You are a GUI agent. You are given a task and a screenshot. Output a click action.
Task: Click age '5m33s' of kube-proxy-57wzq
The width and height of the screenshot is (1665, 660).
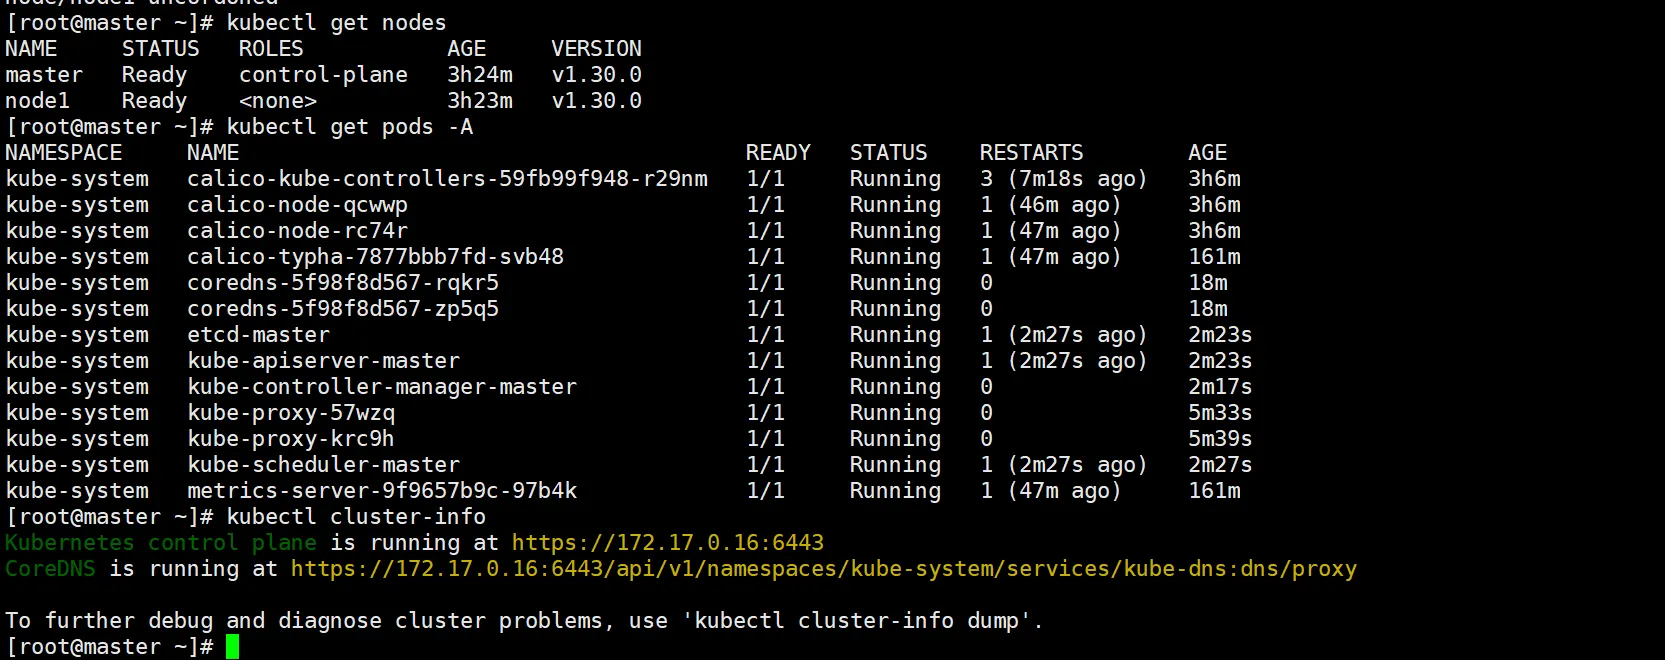tap(1220, 413)
